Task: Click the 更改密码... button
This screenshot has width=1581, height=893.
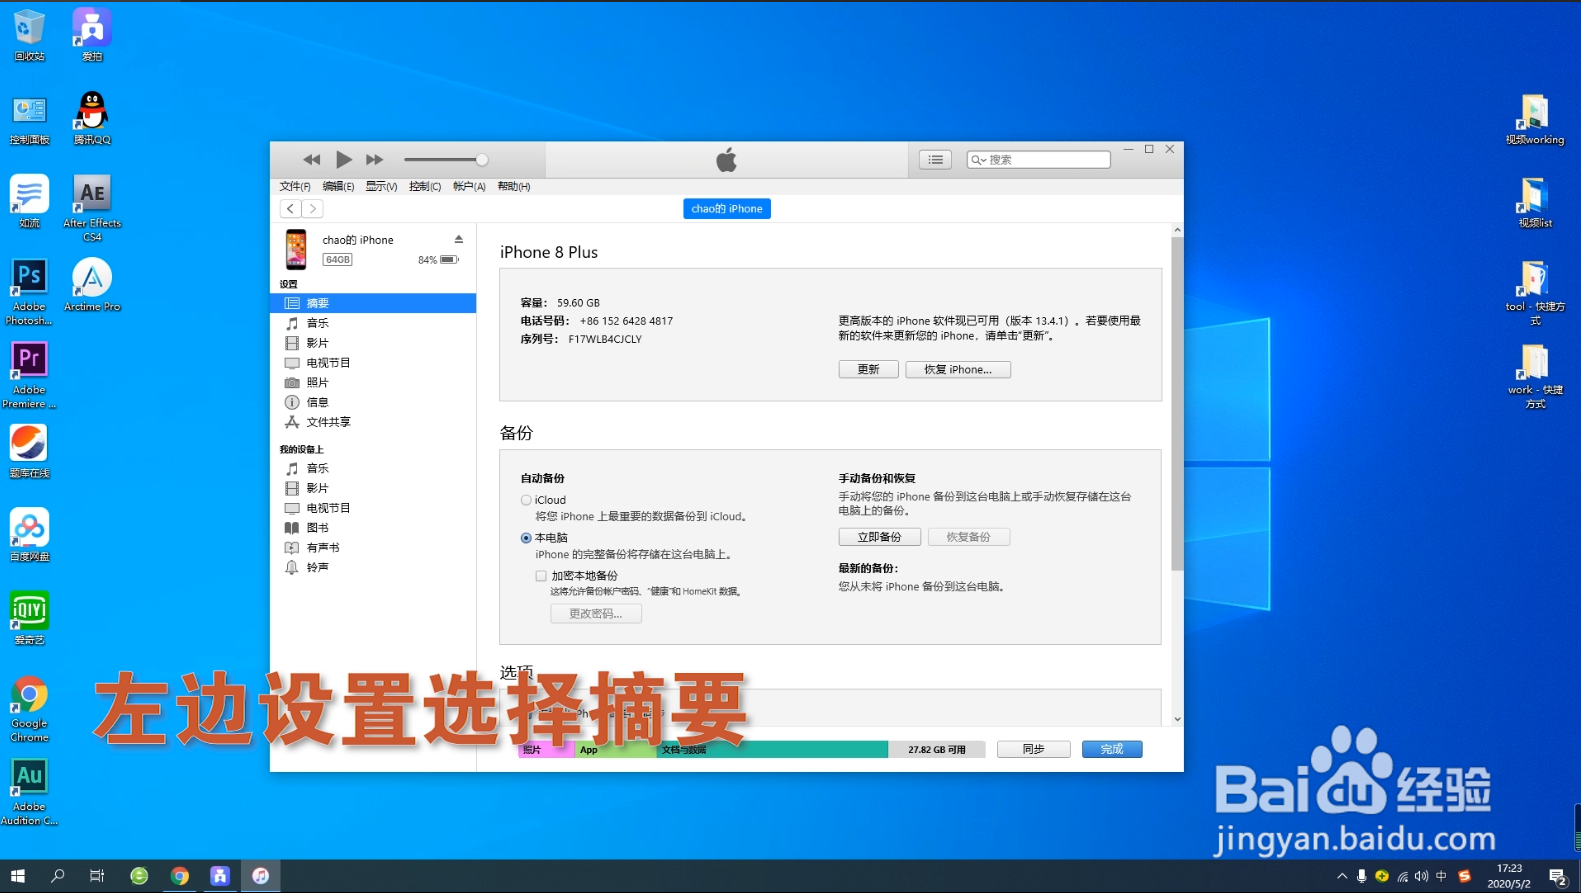Action: [x=596, y=614]
